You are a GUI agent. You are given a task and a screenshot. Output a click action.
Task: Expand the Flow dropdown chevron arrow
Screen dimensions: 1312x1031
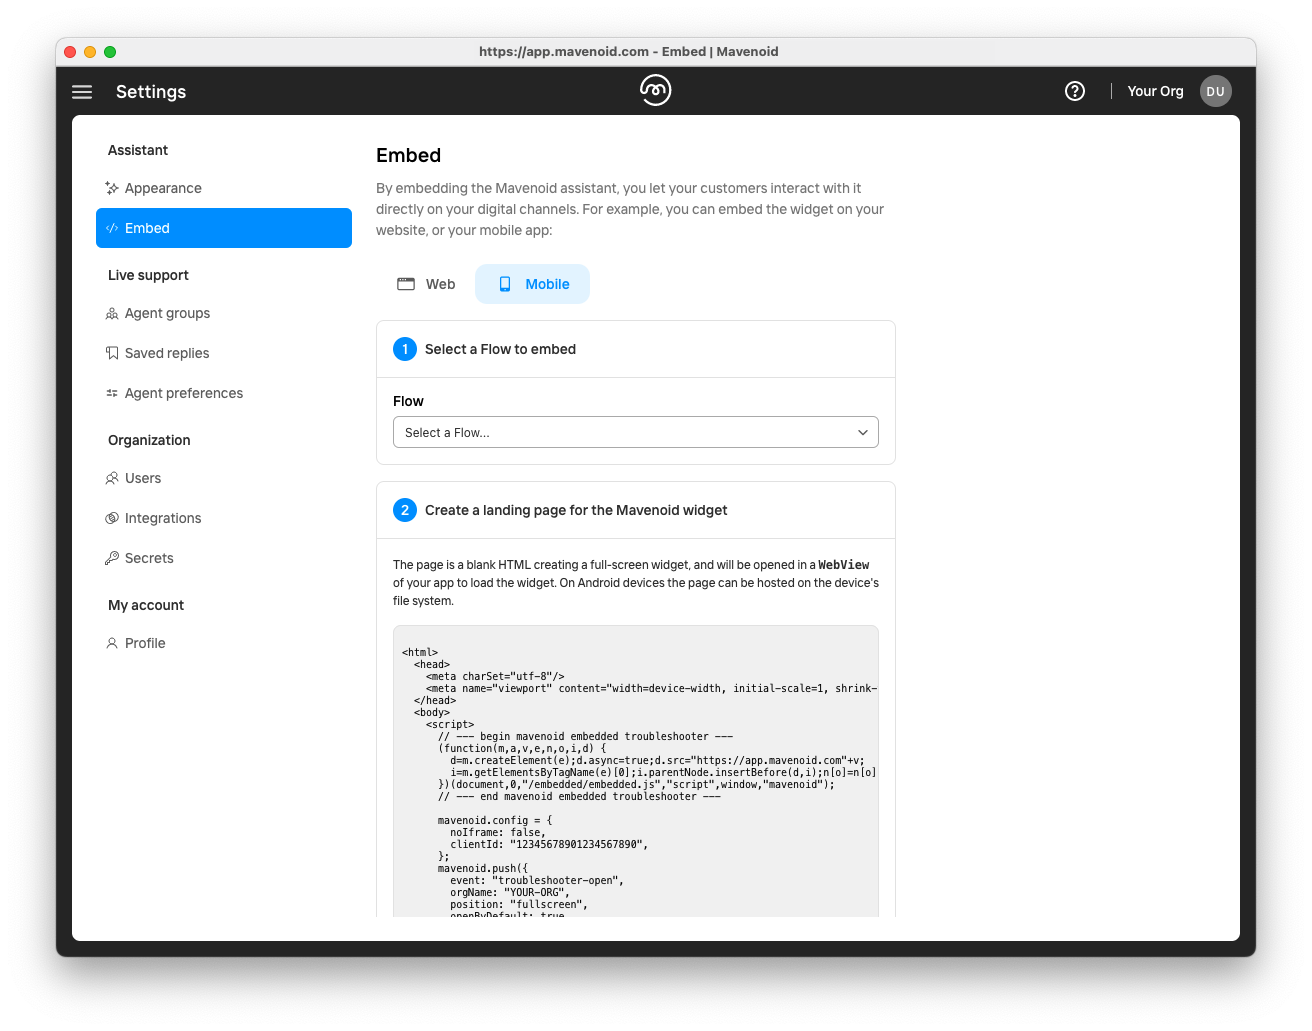tap(863, 432)
